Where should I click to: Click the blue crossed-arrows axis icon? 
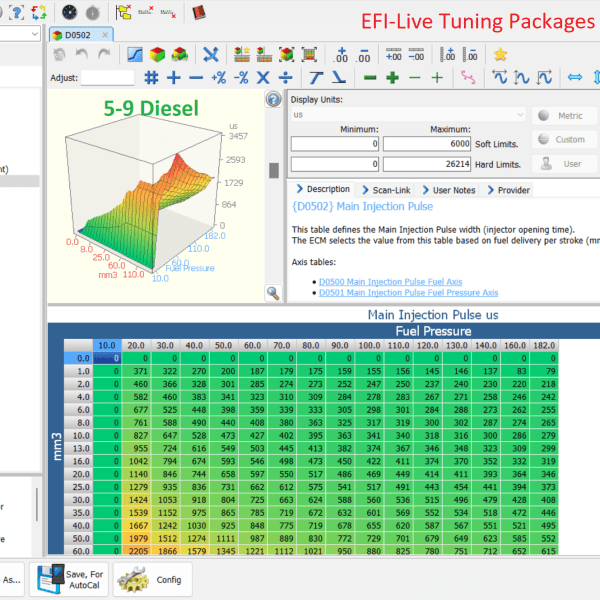click(210, 55)
